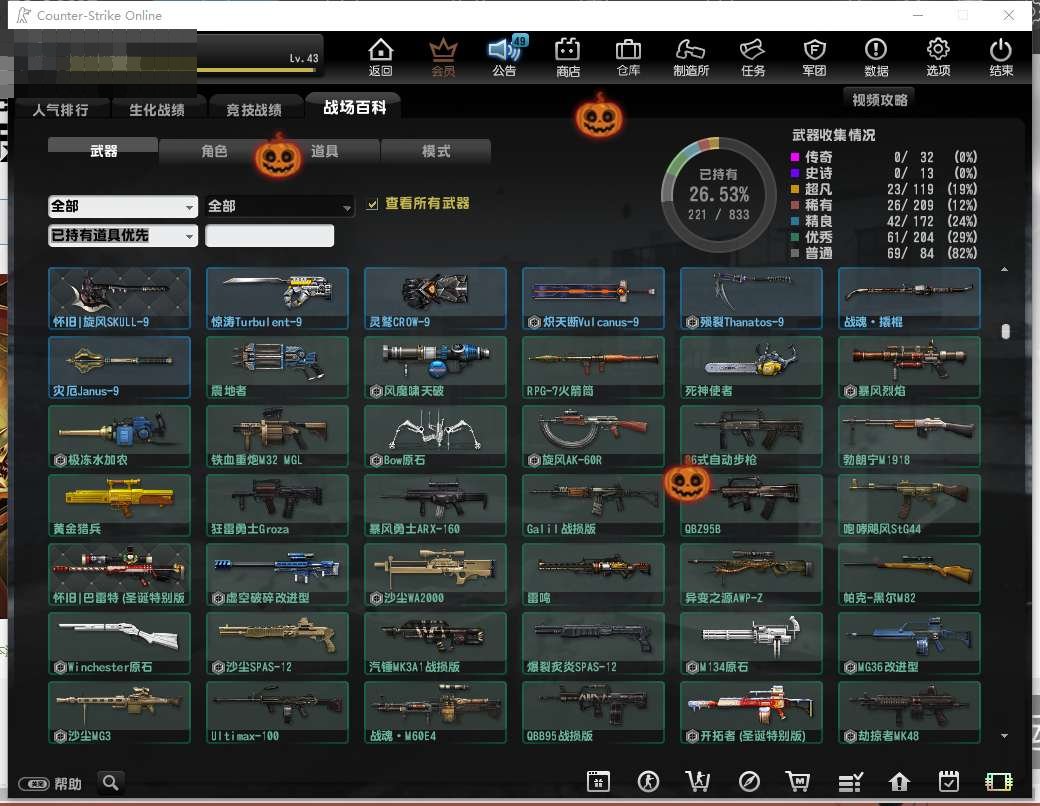1040x806 pixels.
Task: Select the 角色 sub-tab
Action: click(214, 151)
